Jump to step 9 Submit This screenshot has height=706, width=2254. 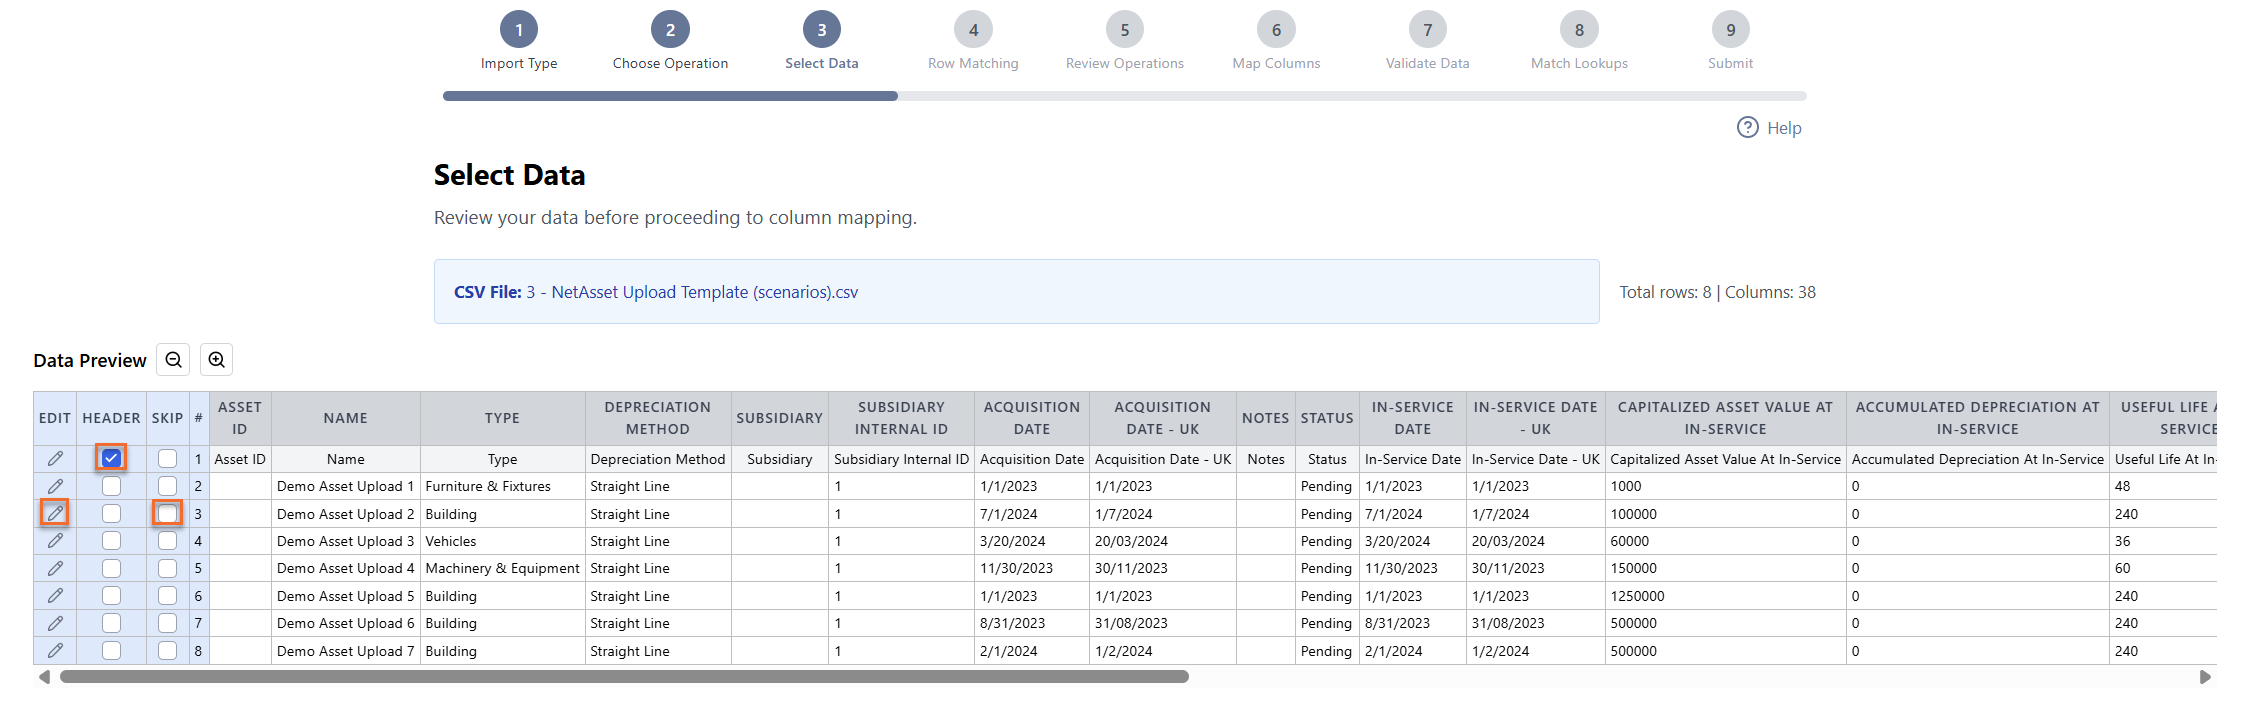(1731, 30)
